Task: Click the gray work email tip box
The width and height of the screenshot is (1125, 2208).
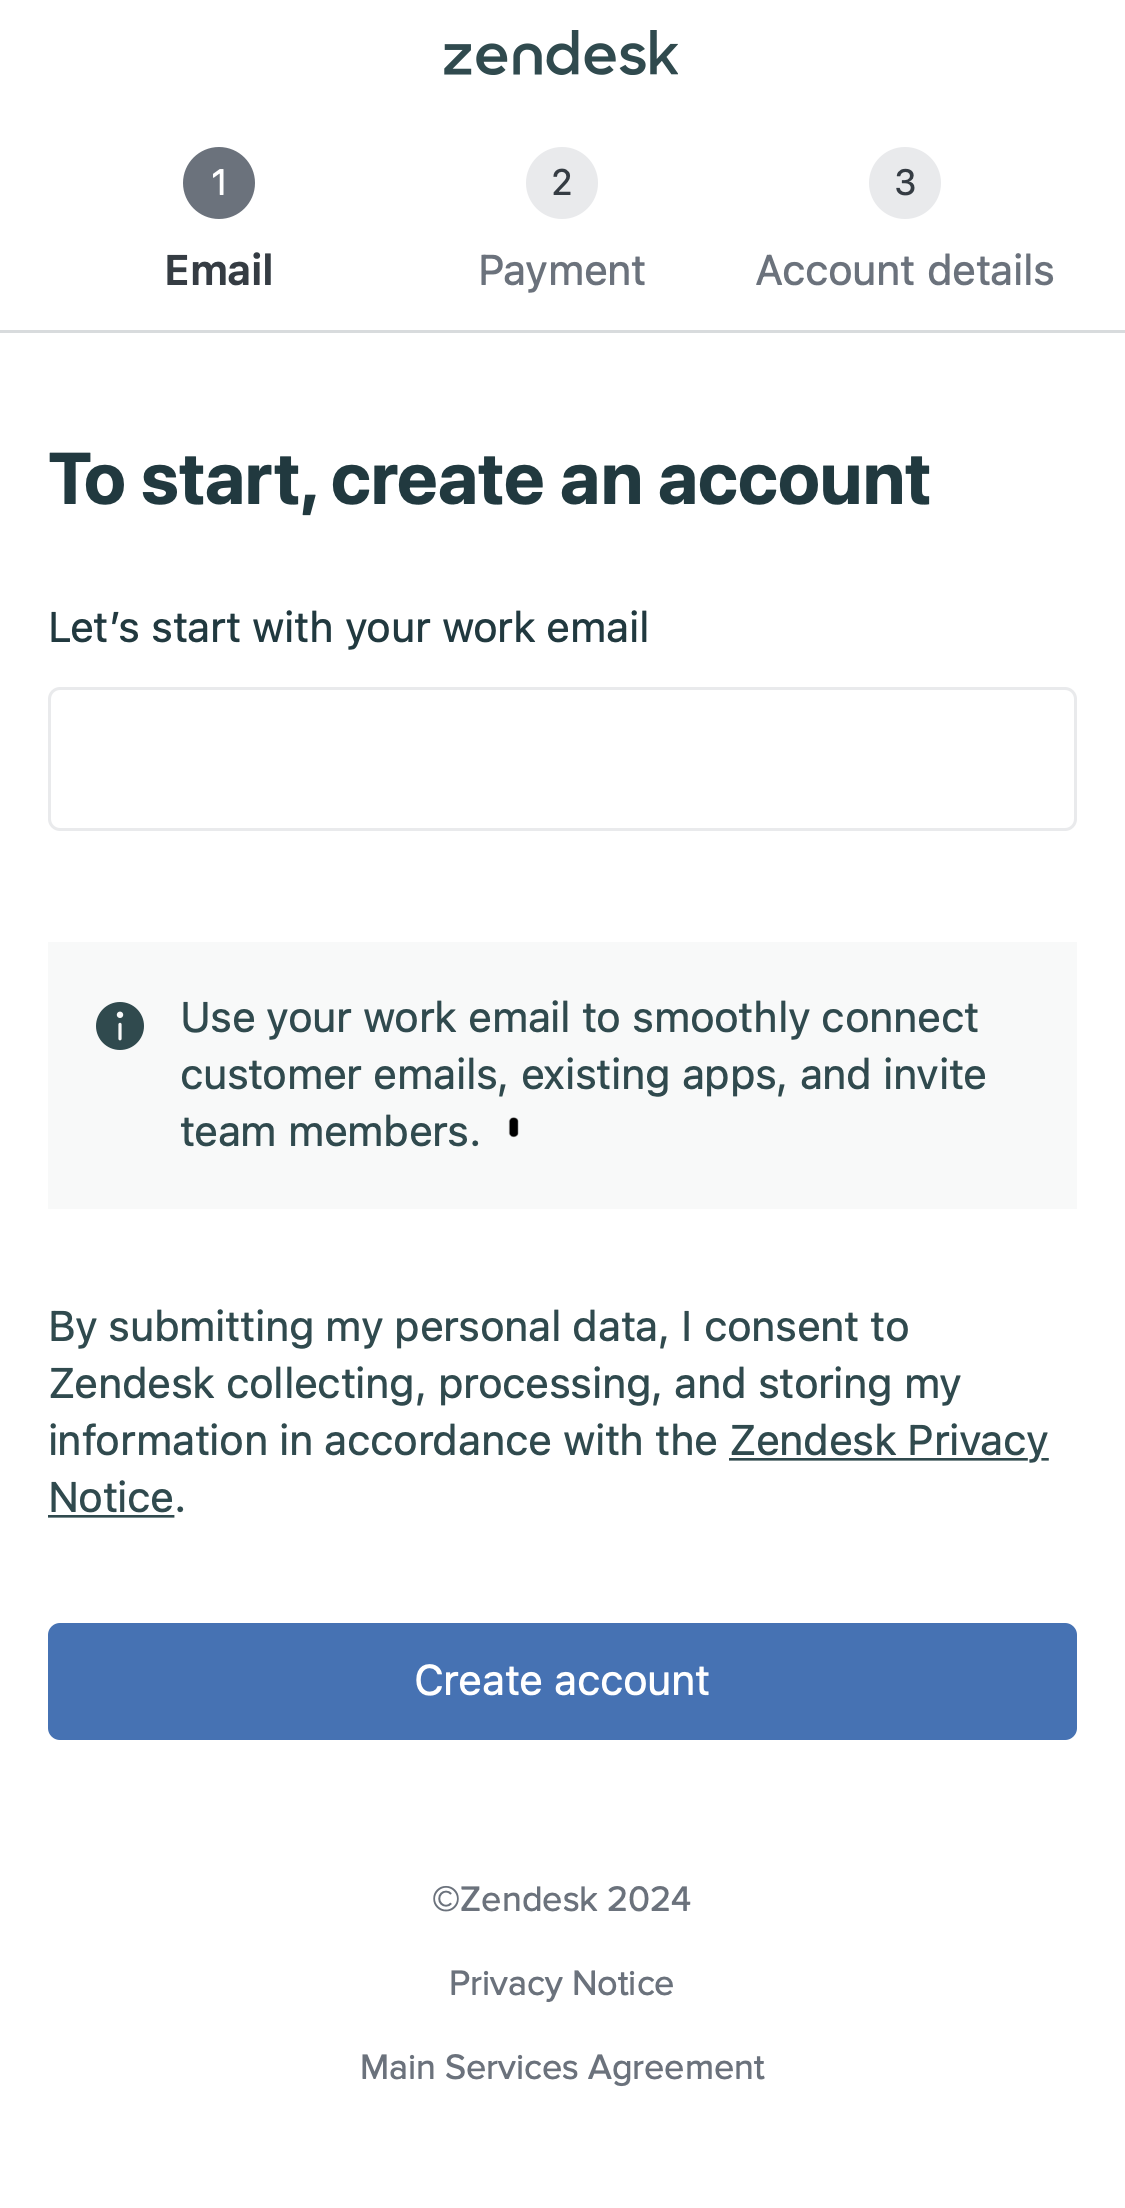Action: (x=562, y=1074)
